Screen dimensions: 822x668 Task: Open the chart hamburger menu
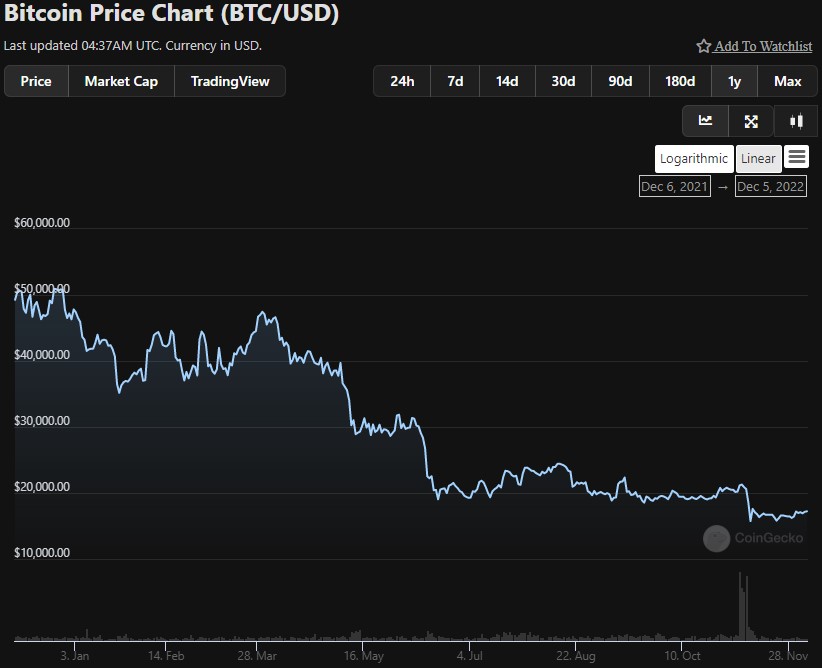click(x=796, y=157)
